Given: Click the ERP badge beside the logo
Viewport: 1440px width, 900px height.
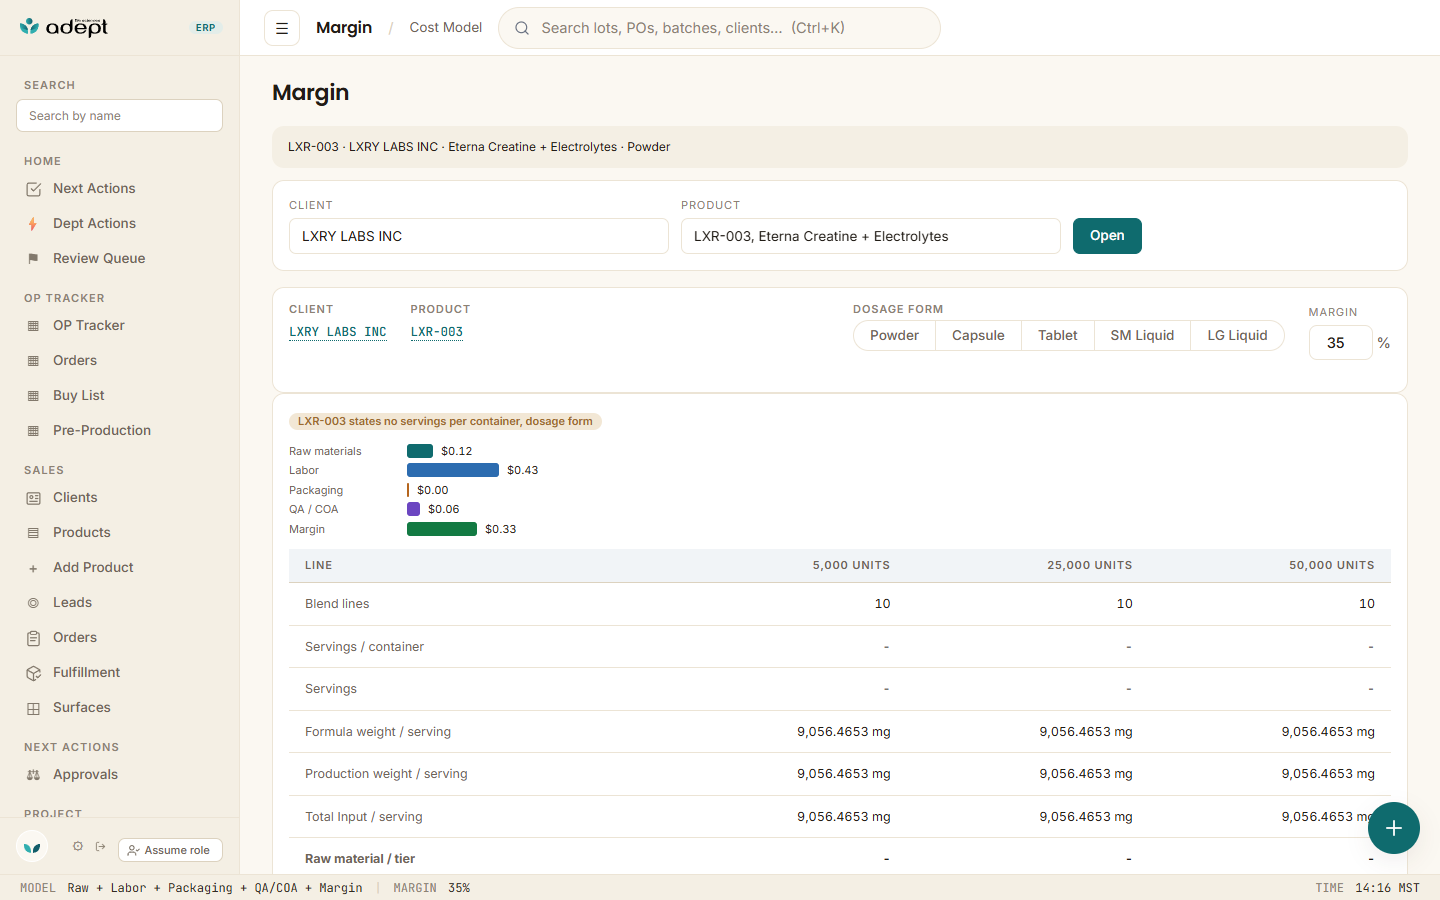Looking at the screenshot, I should pyautogui.click(x=206, y=28).
